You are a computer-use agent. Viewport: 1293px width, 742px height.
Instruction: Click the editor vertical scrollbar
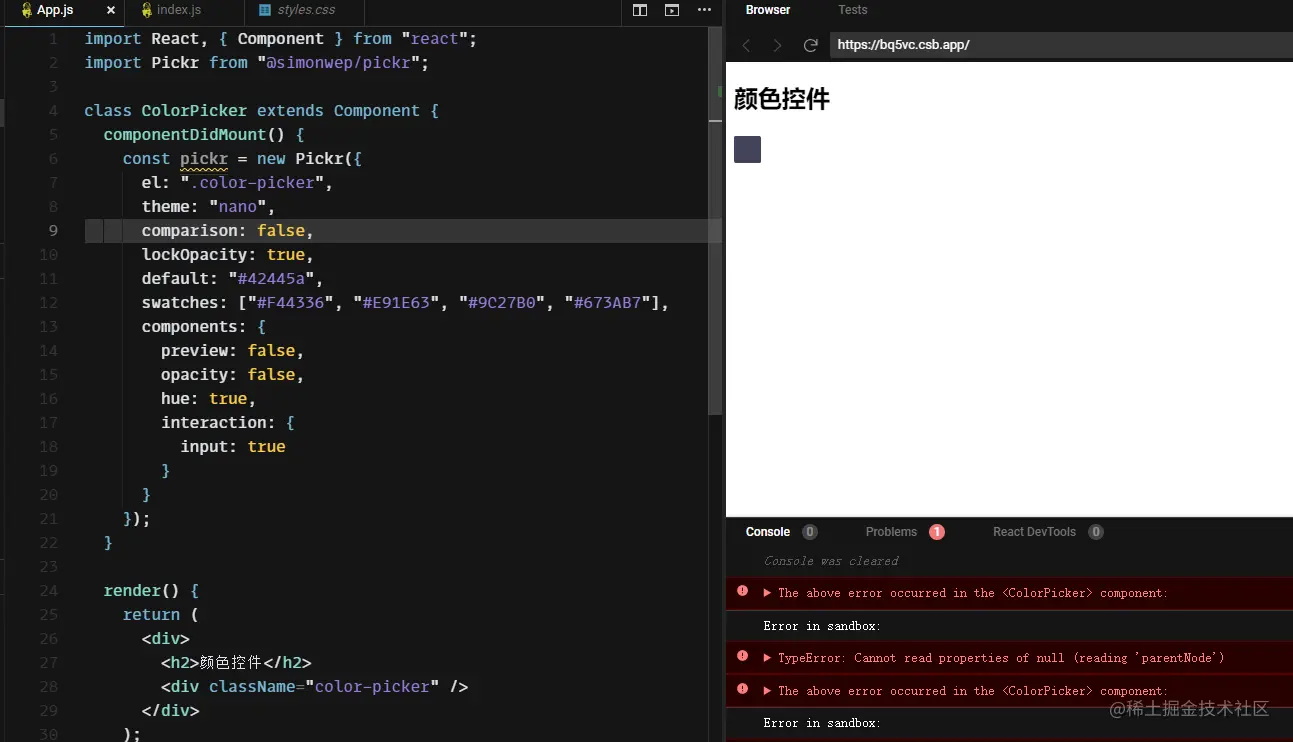715,222
